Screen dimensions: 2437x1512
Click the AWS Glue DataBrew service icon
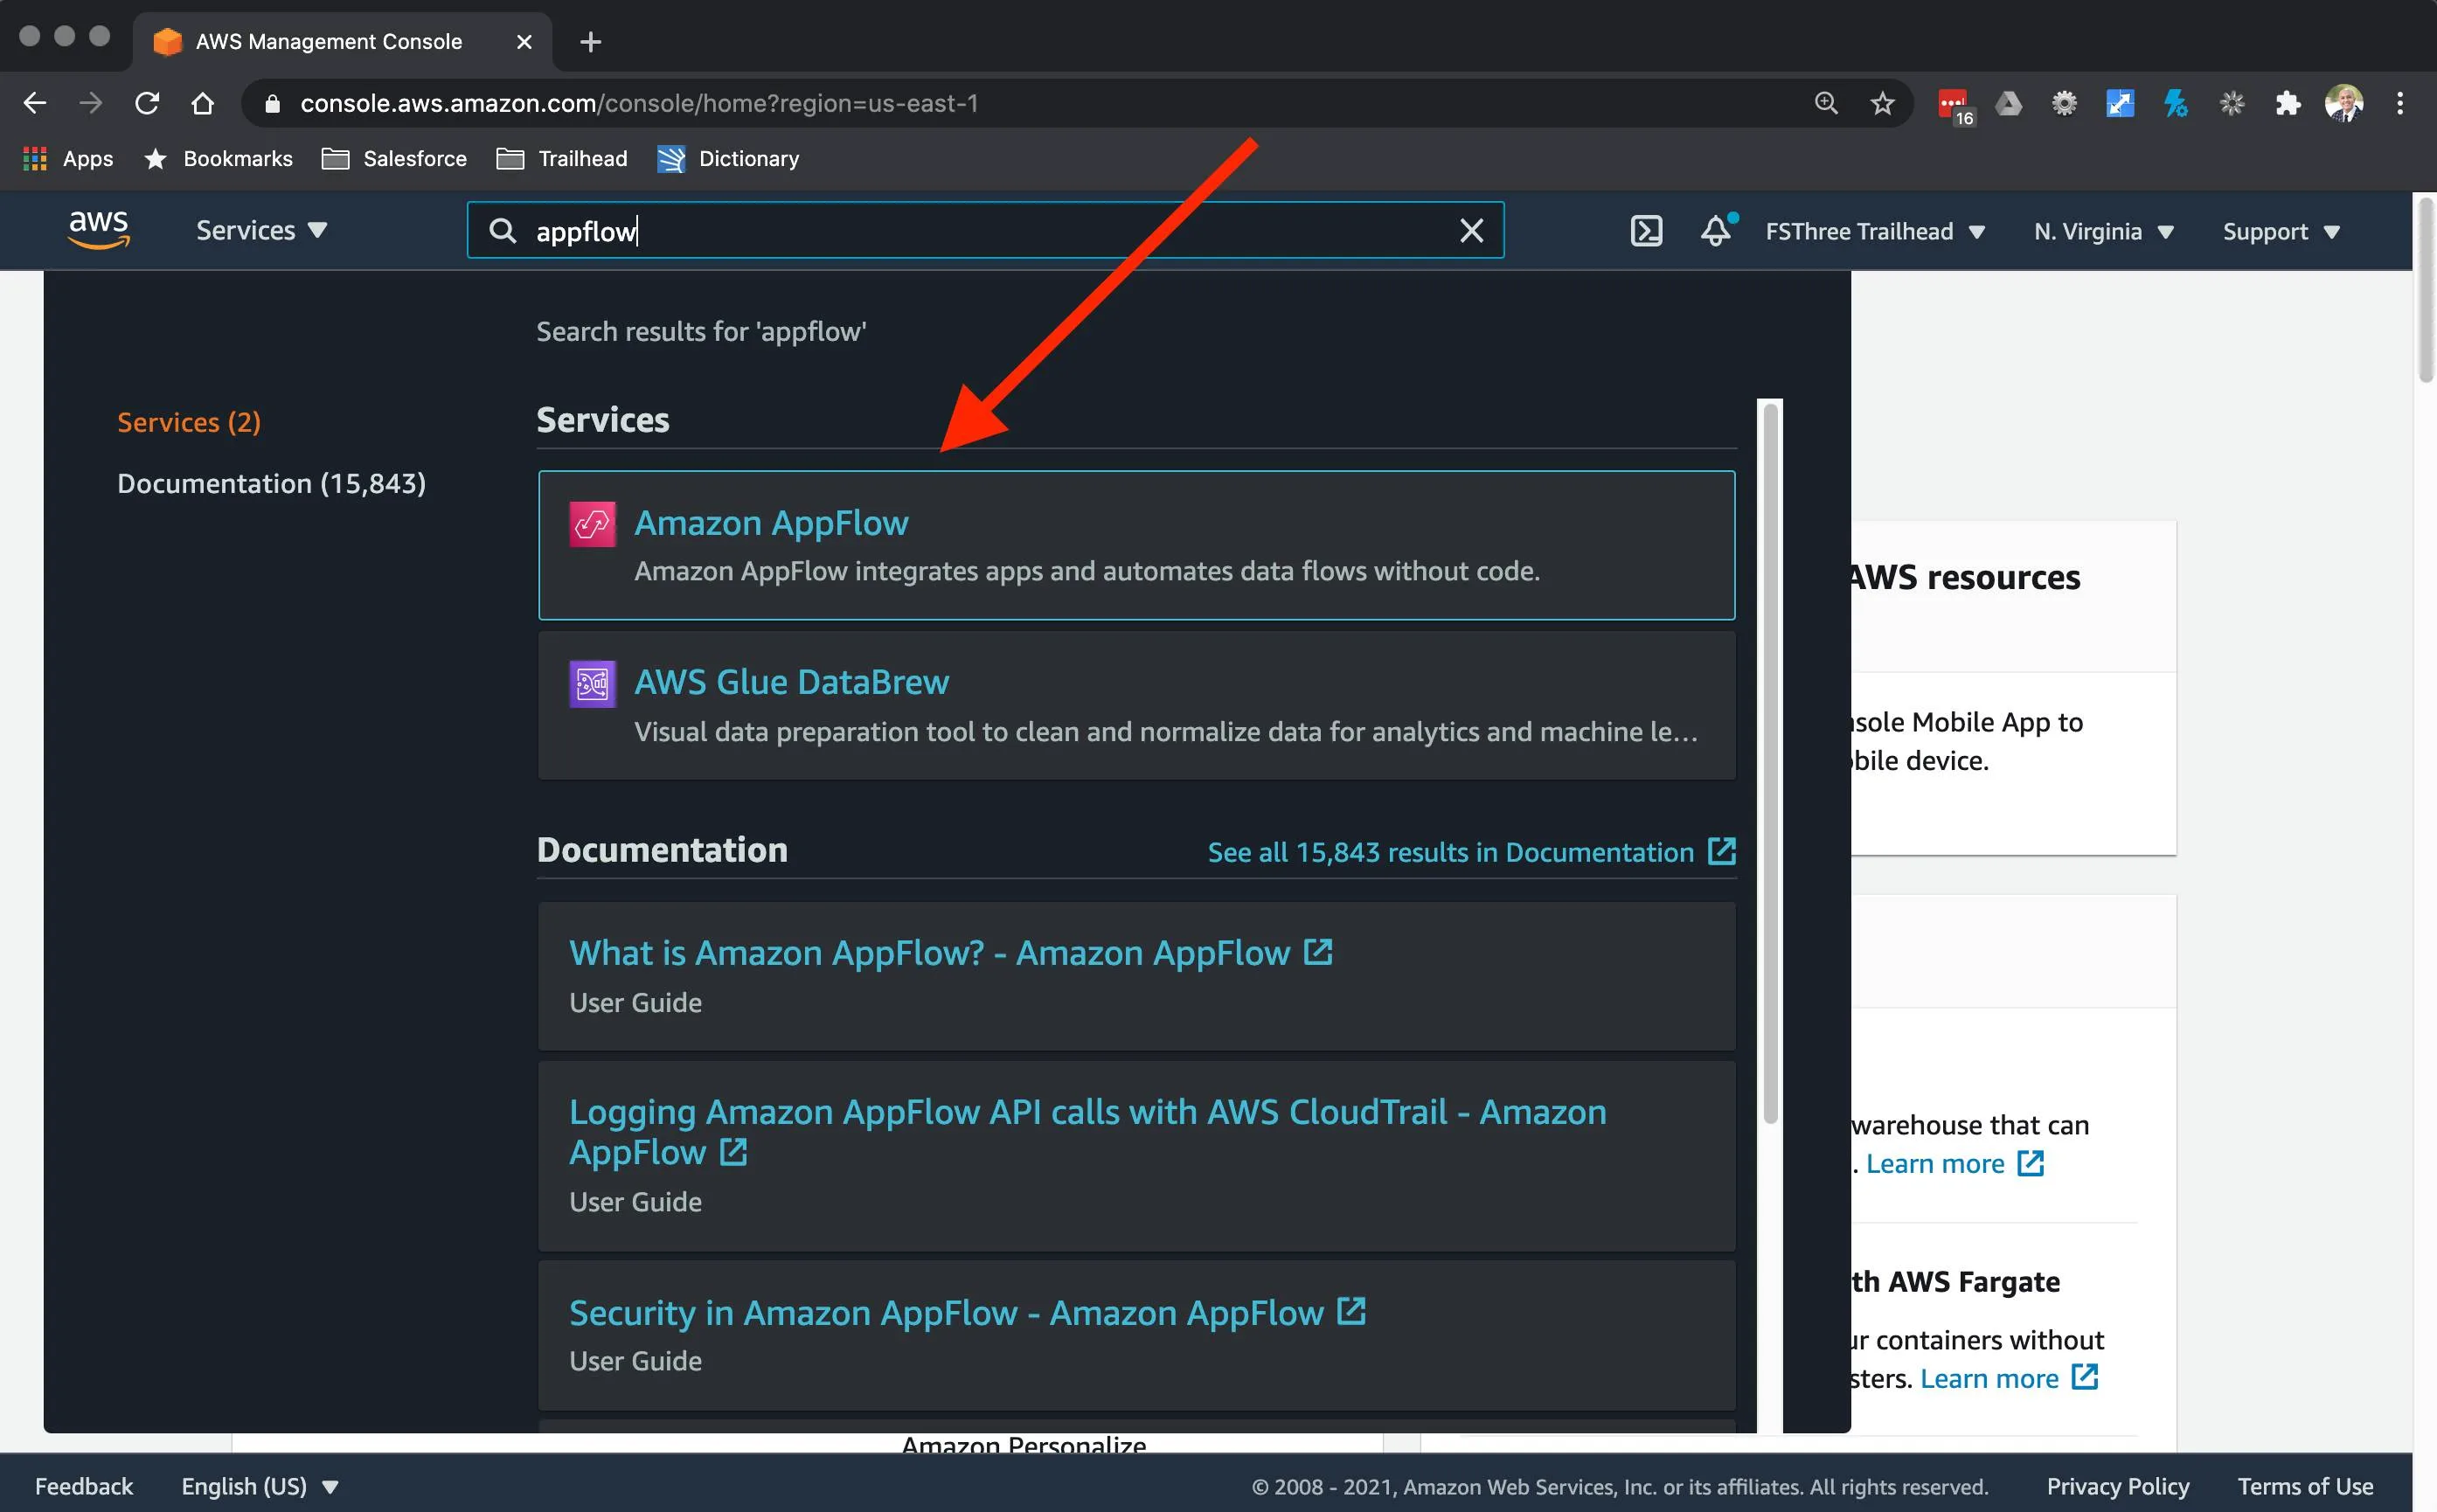(x=593, y=683)
